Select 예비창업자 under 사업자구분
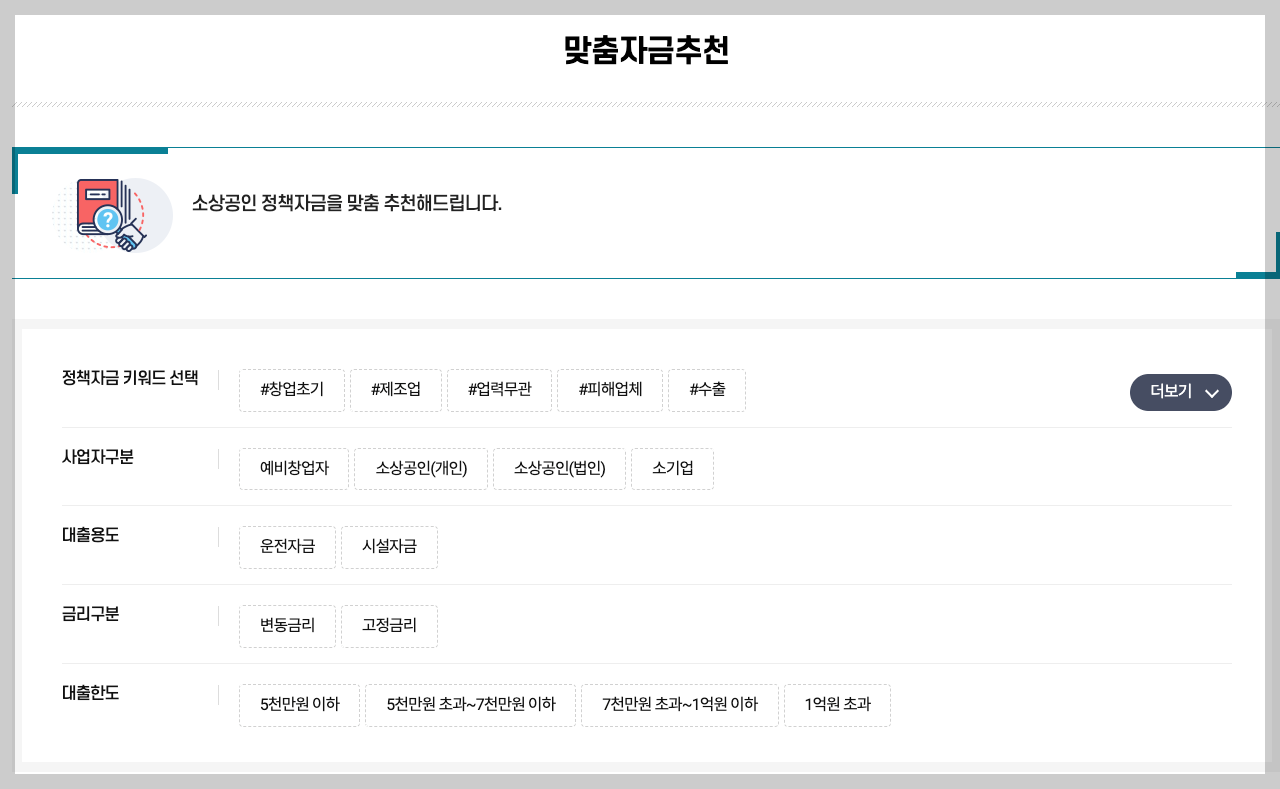The image size is (1280, 789). pos(293,469)
